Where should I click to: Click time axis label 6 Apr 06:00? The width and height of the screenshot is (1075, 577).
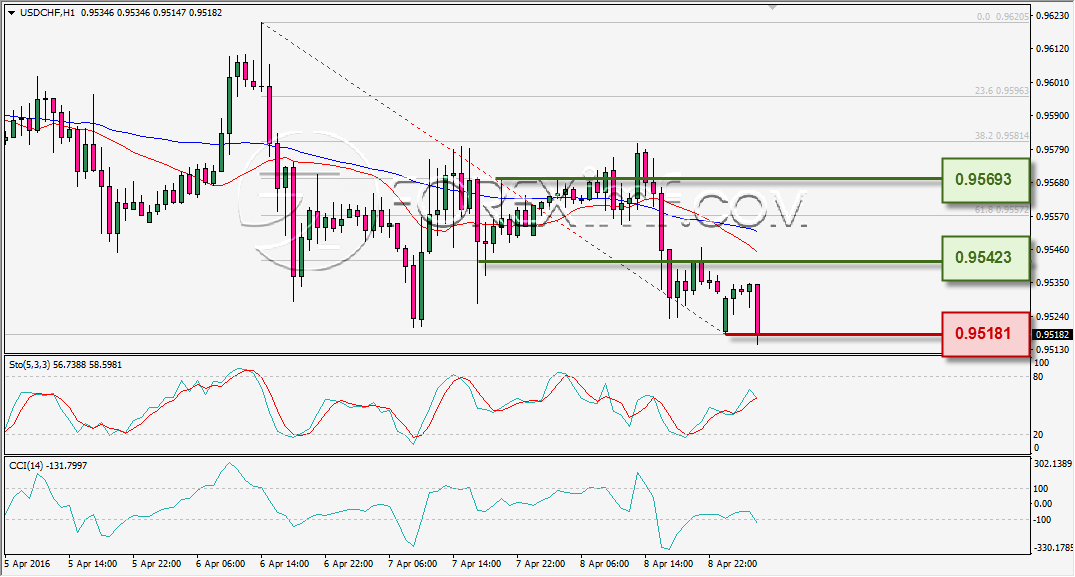pyautogui.click(x=221, y=563)
